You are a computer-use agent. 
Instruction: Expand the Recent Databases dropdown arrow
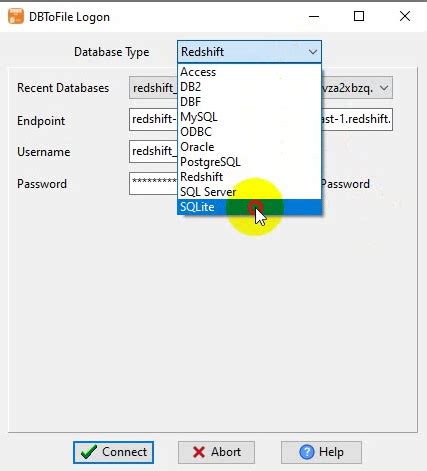coord(384,88)
